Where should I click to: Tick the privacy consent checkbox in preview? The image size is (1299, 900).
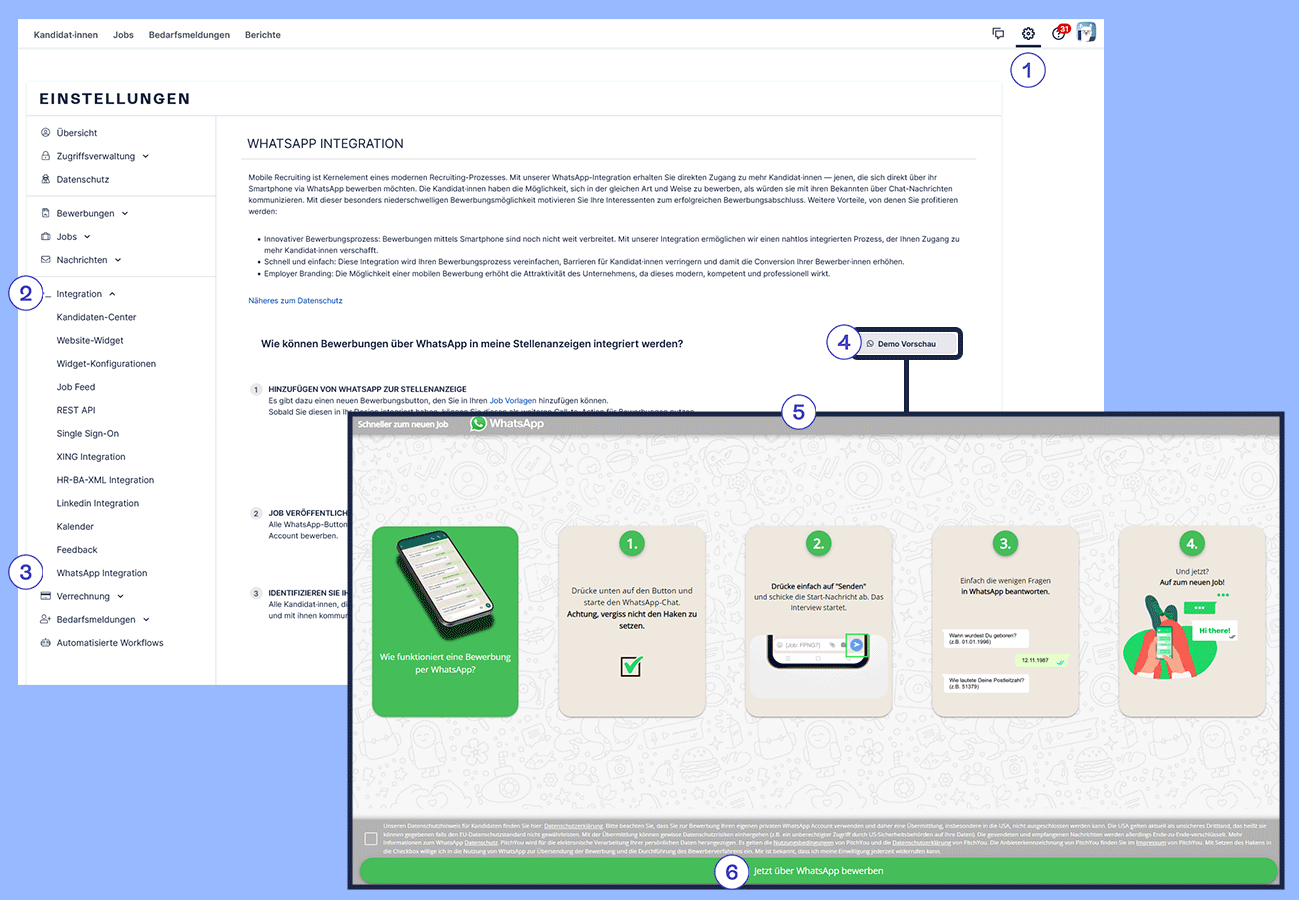[x=371, y=839]
